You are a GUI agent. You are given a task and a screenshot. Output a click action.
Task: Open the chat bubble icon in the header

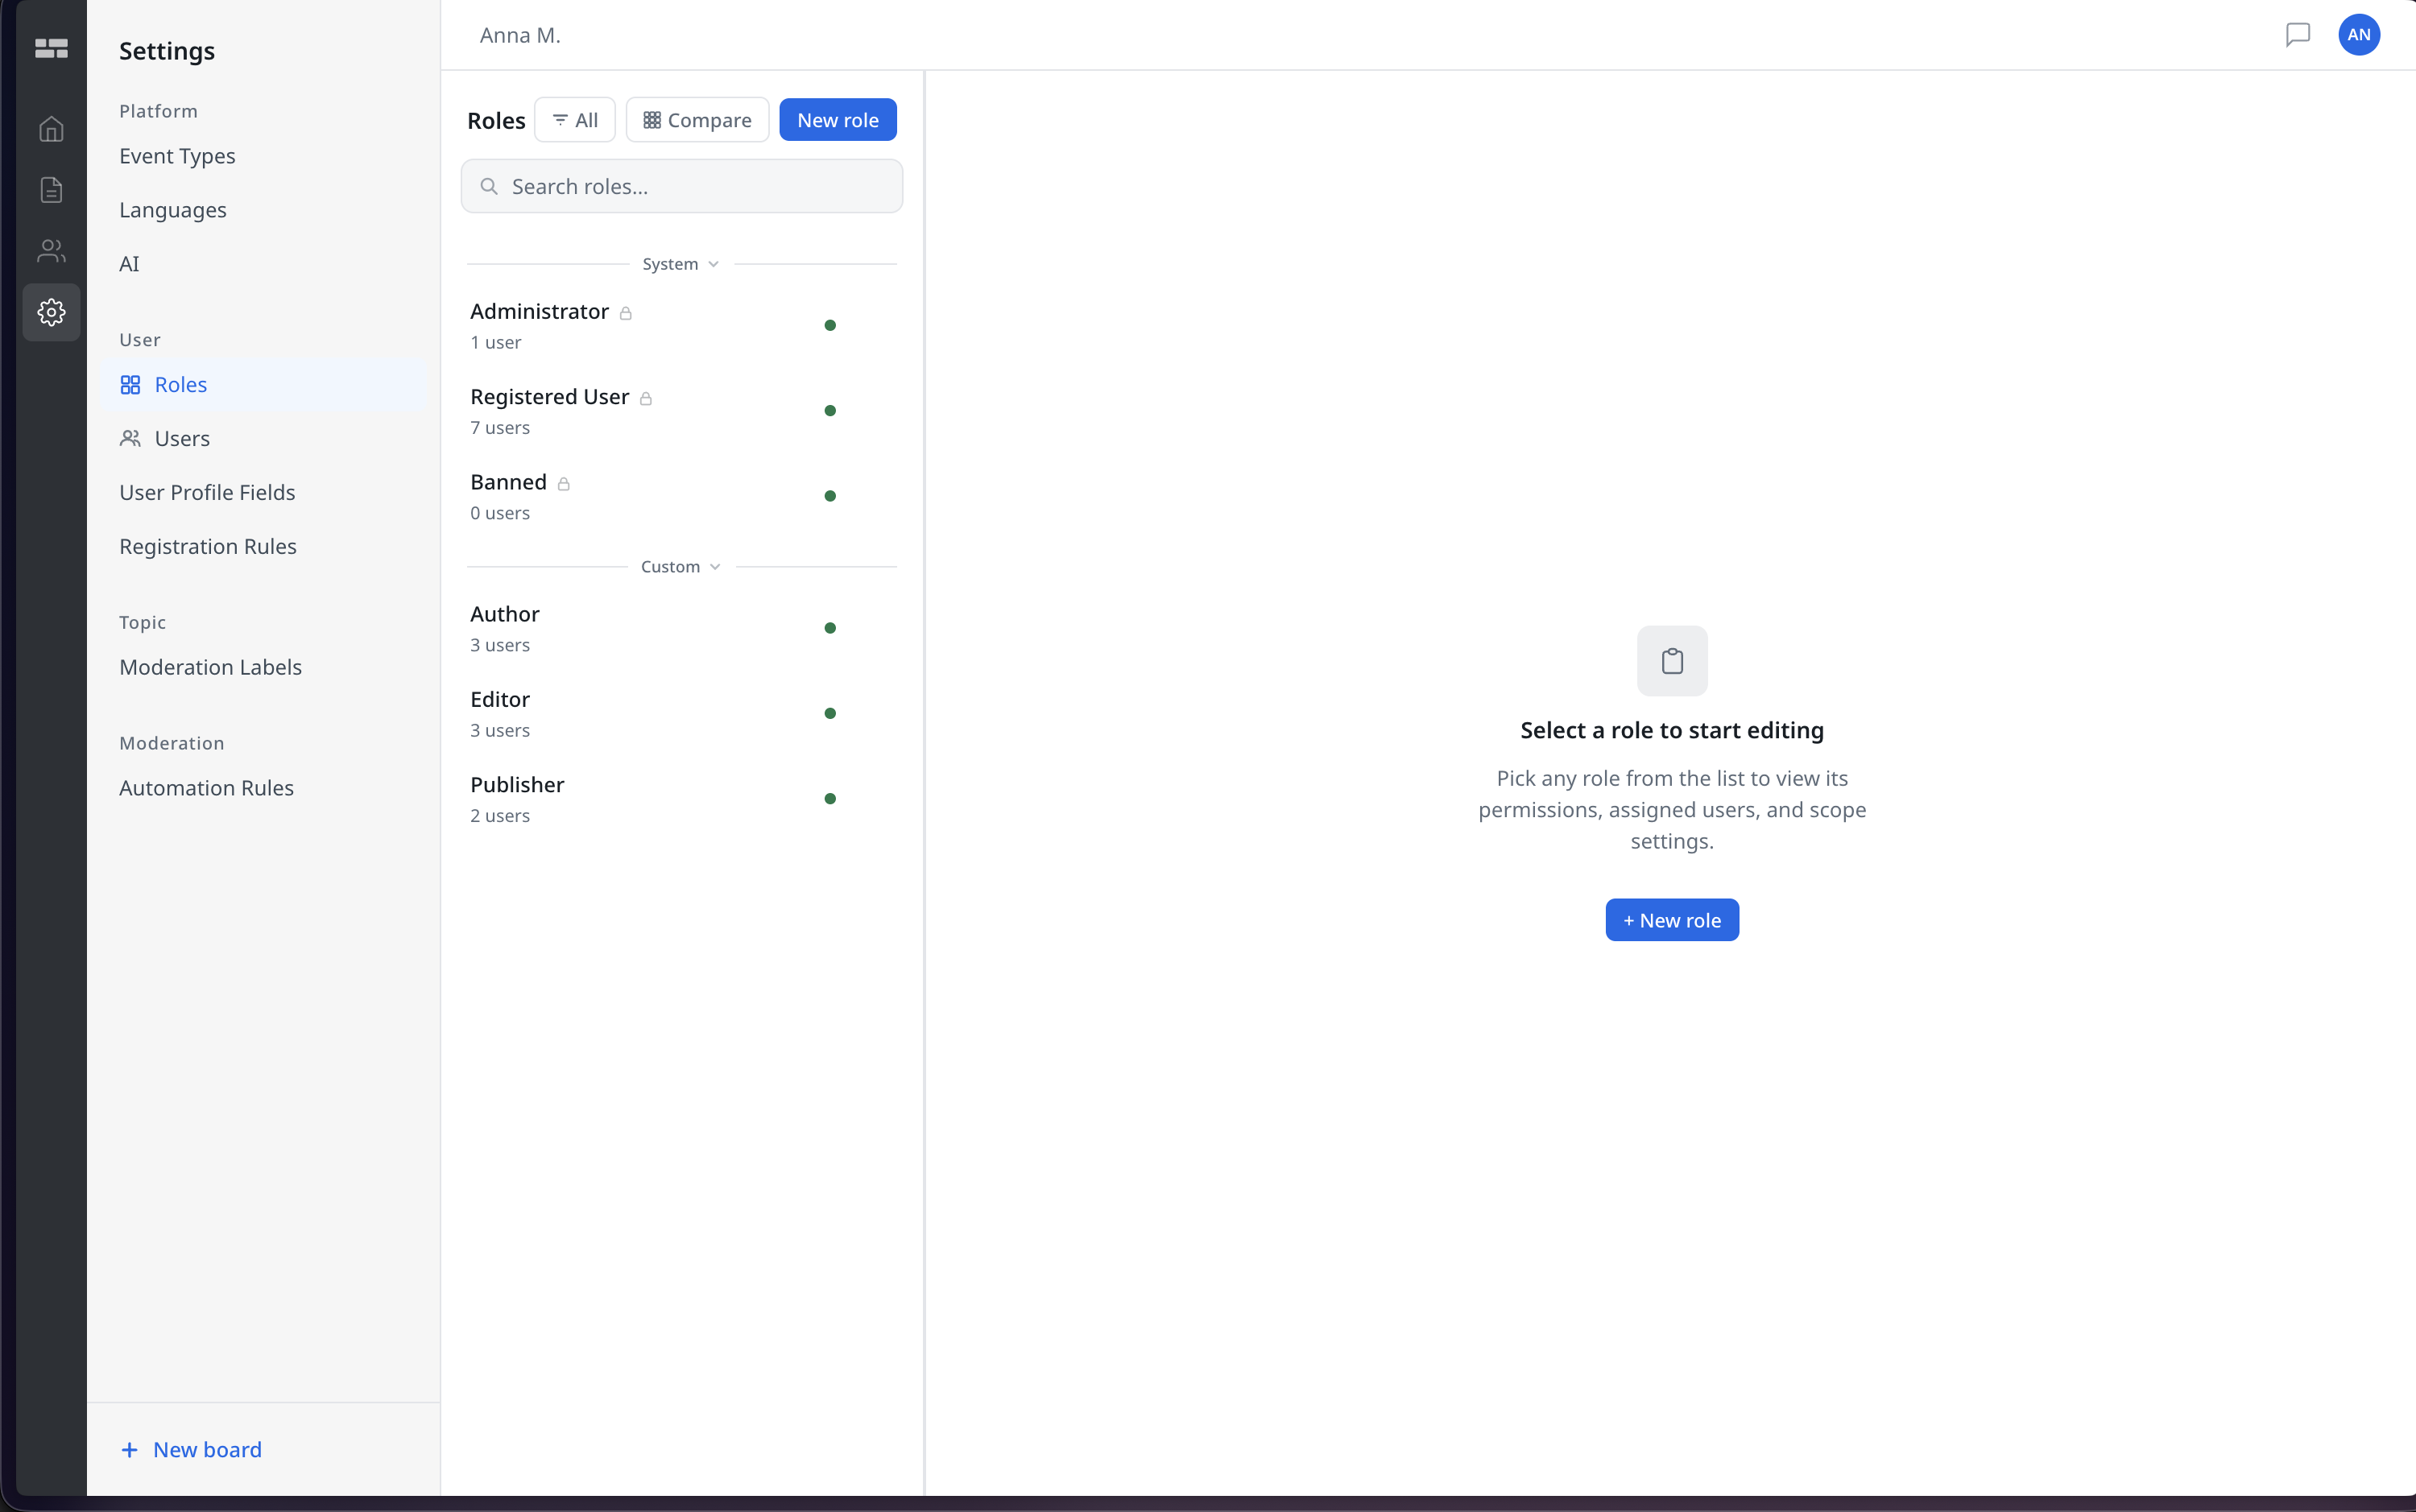coord(2298,35)
